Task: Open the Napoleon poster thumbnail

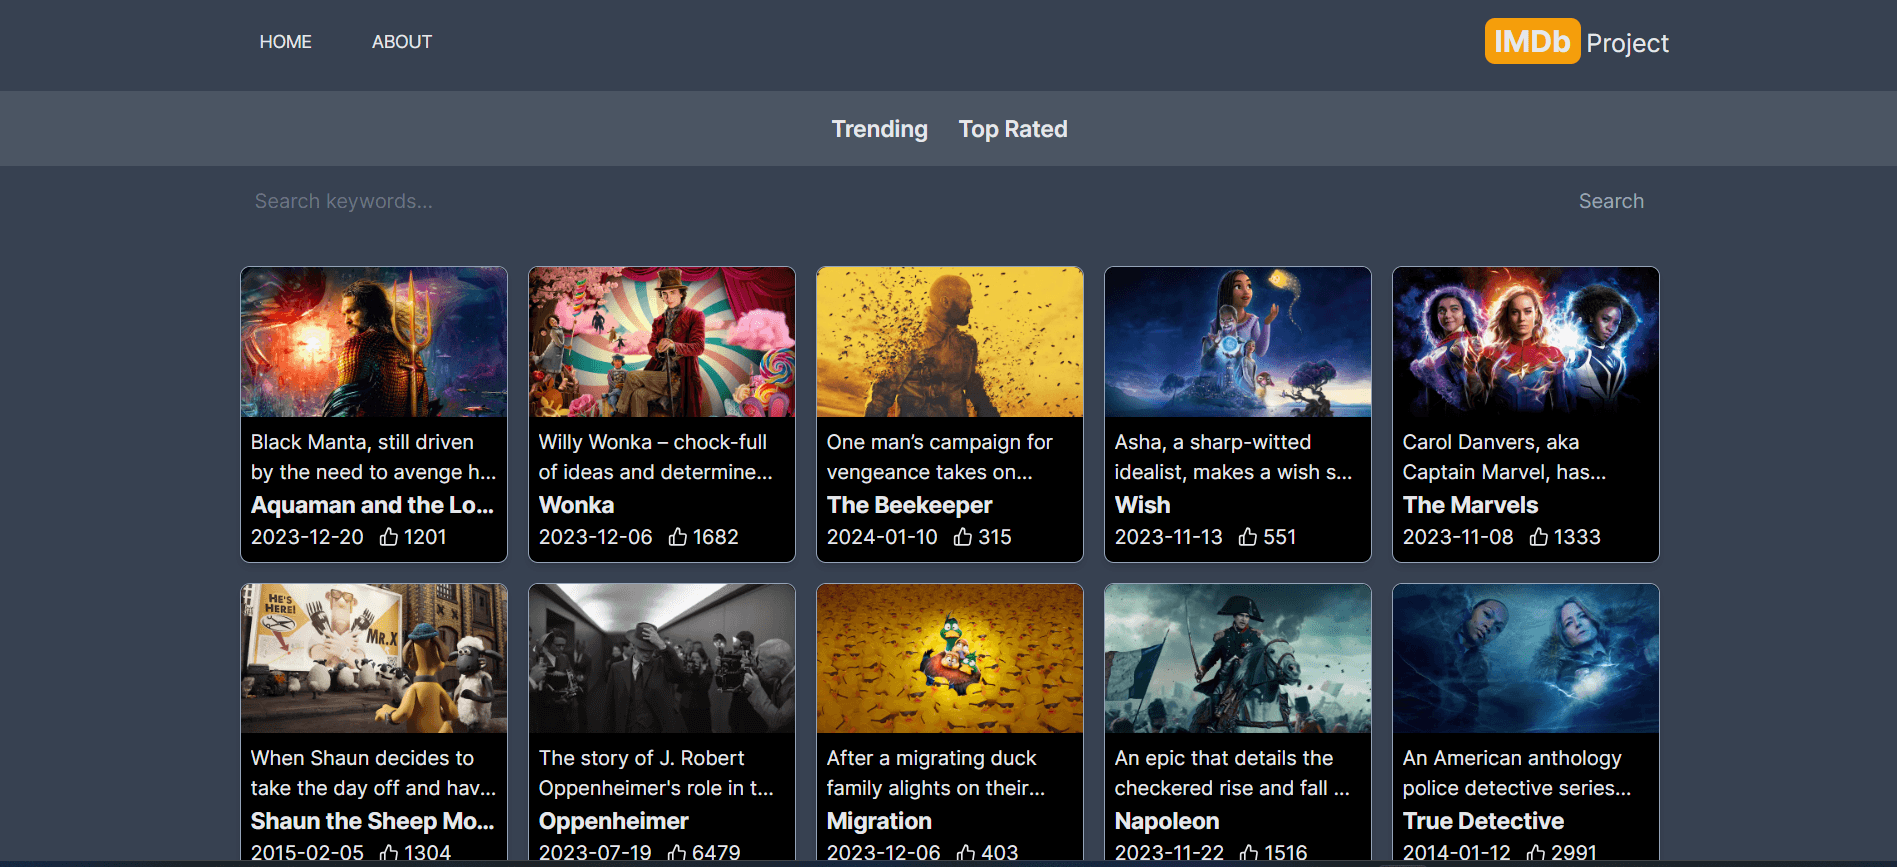Action: [1238, 659]
